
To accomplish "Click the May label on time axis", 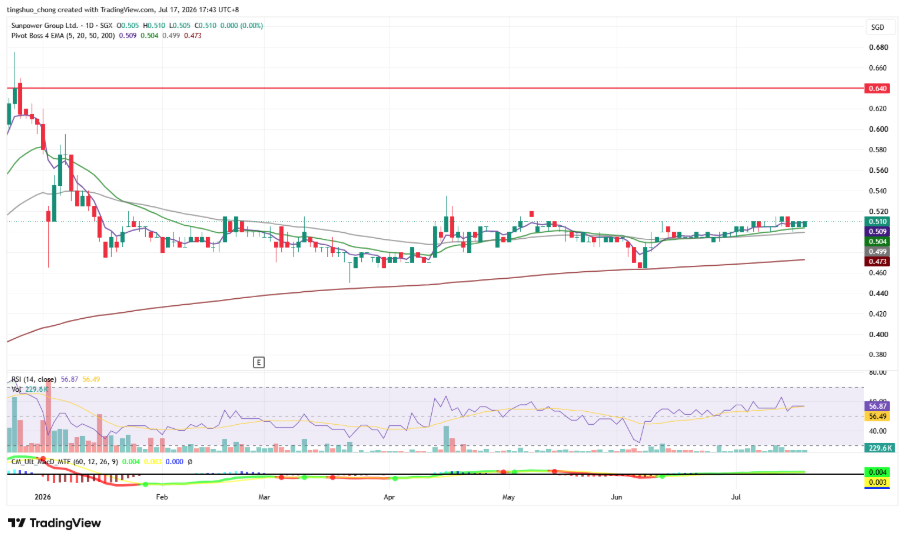I will [x=508, y=497].
